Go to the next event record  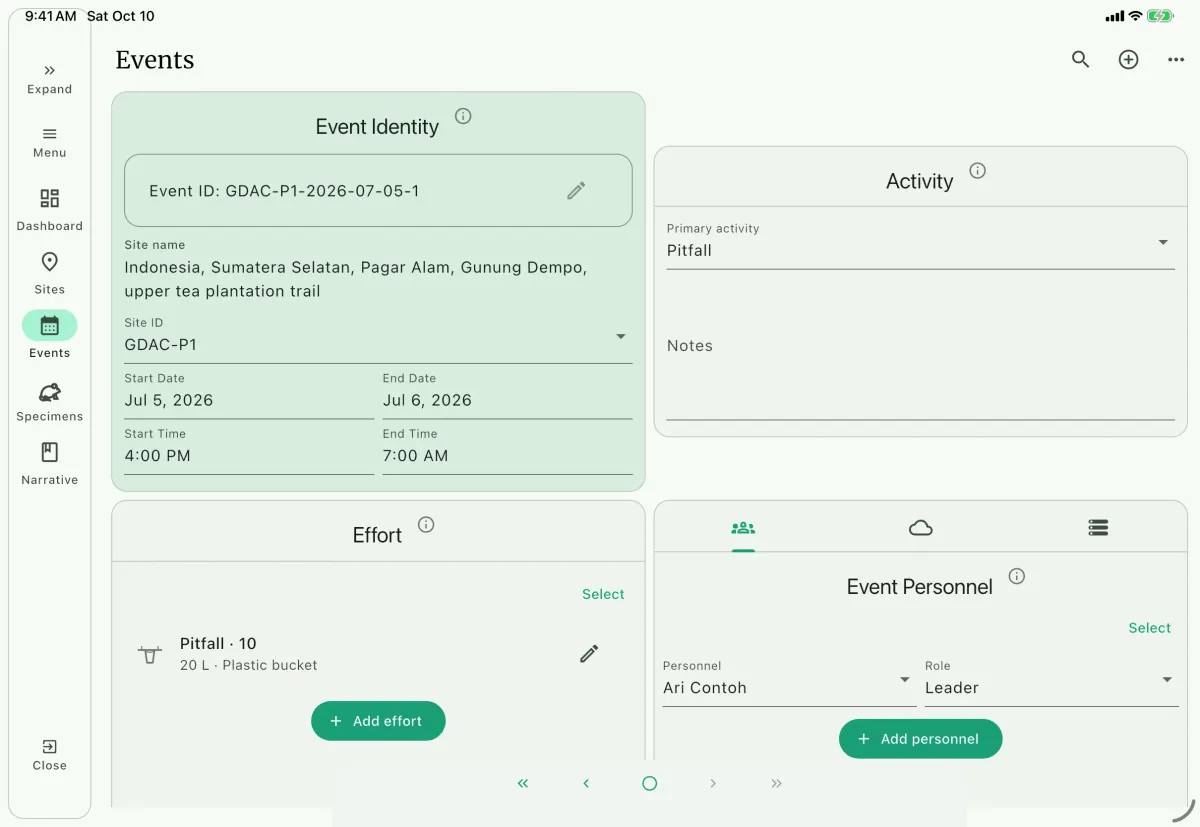click(713, 784)
